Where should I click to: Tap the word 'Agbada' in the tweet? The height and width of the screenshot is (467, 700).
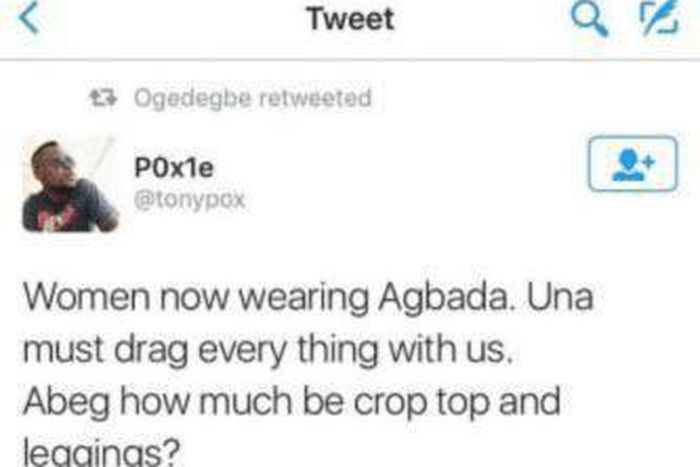pos(443,299)
